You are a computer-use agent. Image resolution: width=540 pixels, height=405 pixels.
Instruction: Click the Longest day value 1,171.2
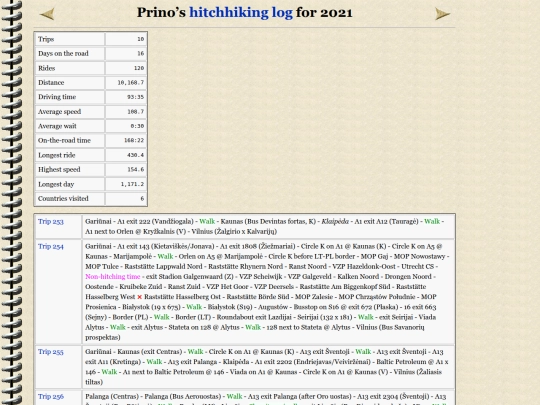132,184
